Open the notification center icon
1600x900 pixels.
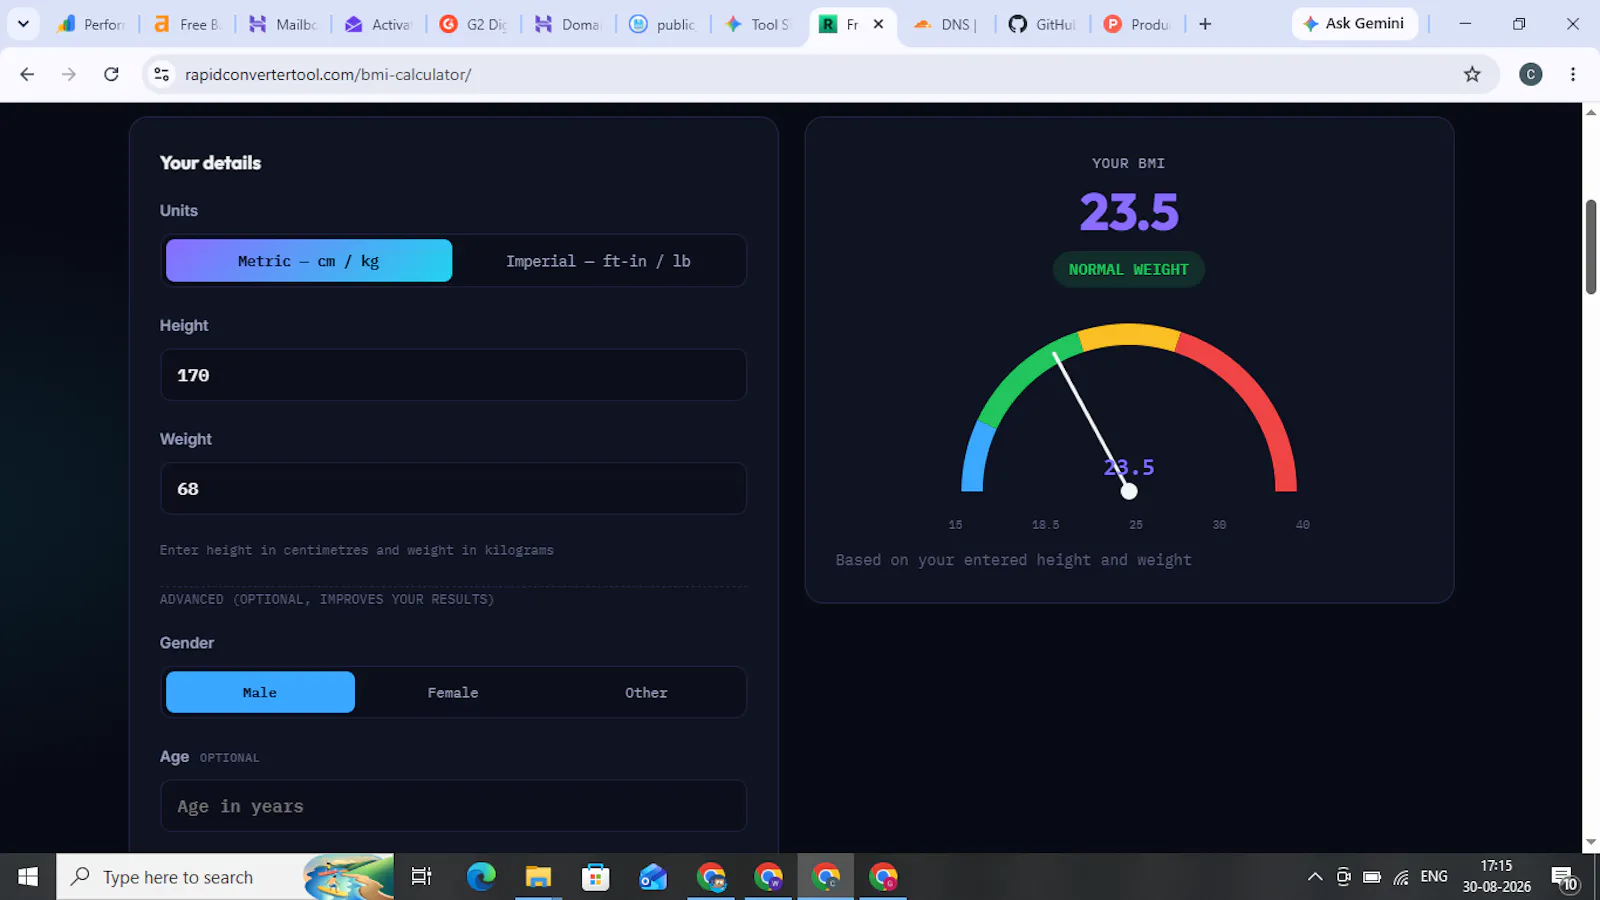coord(1565,877)
